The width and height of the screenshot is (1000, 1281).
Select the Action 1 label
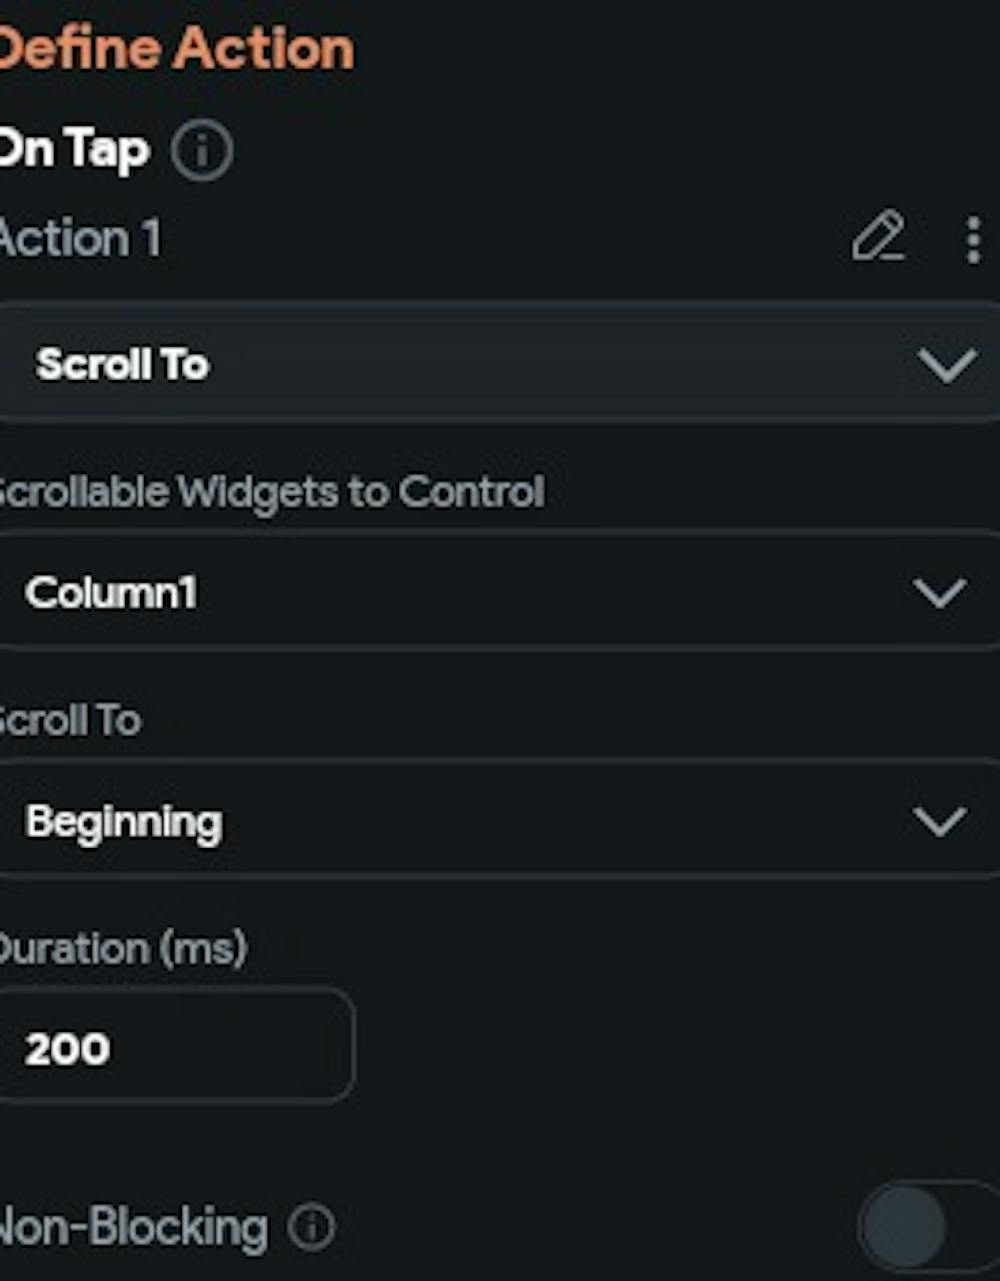tap(80, 239)
